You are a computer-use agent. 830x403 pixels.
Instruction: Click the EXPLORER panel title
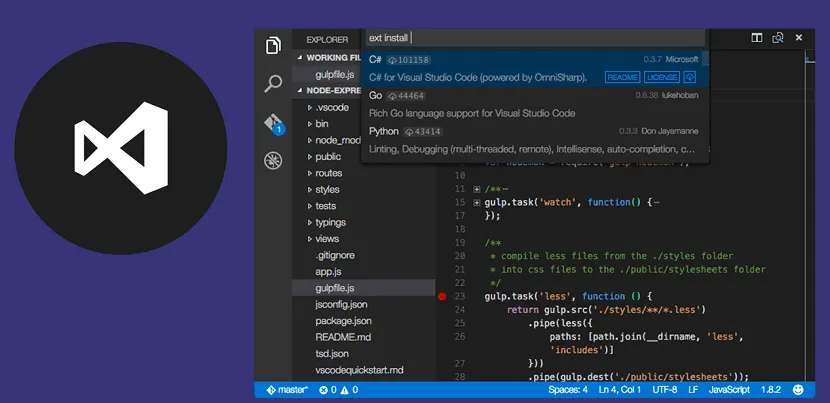pyautogui.click(x=327, y=40)
